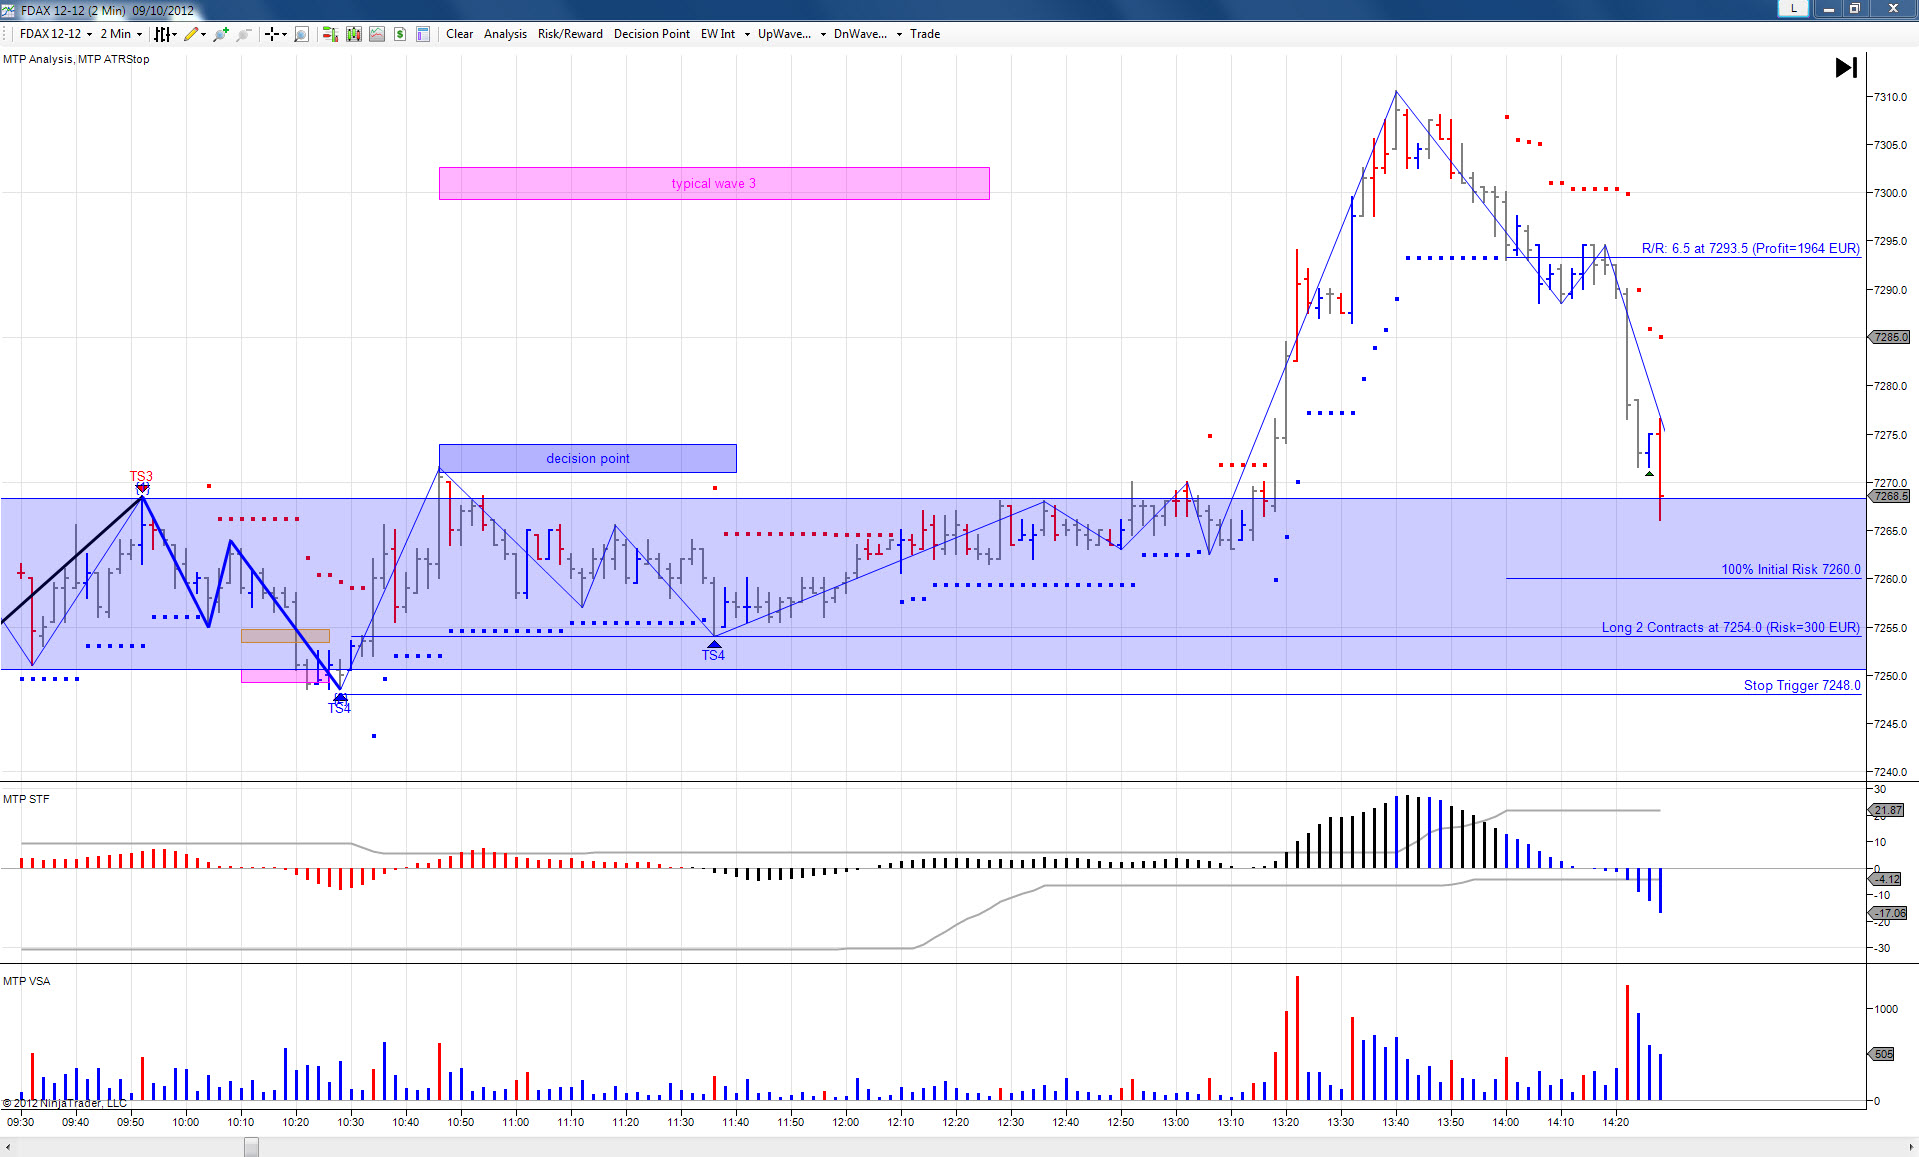Select the 100% Initial Risk 7260.0 label

[1791, 570]
